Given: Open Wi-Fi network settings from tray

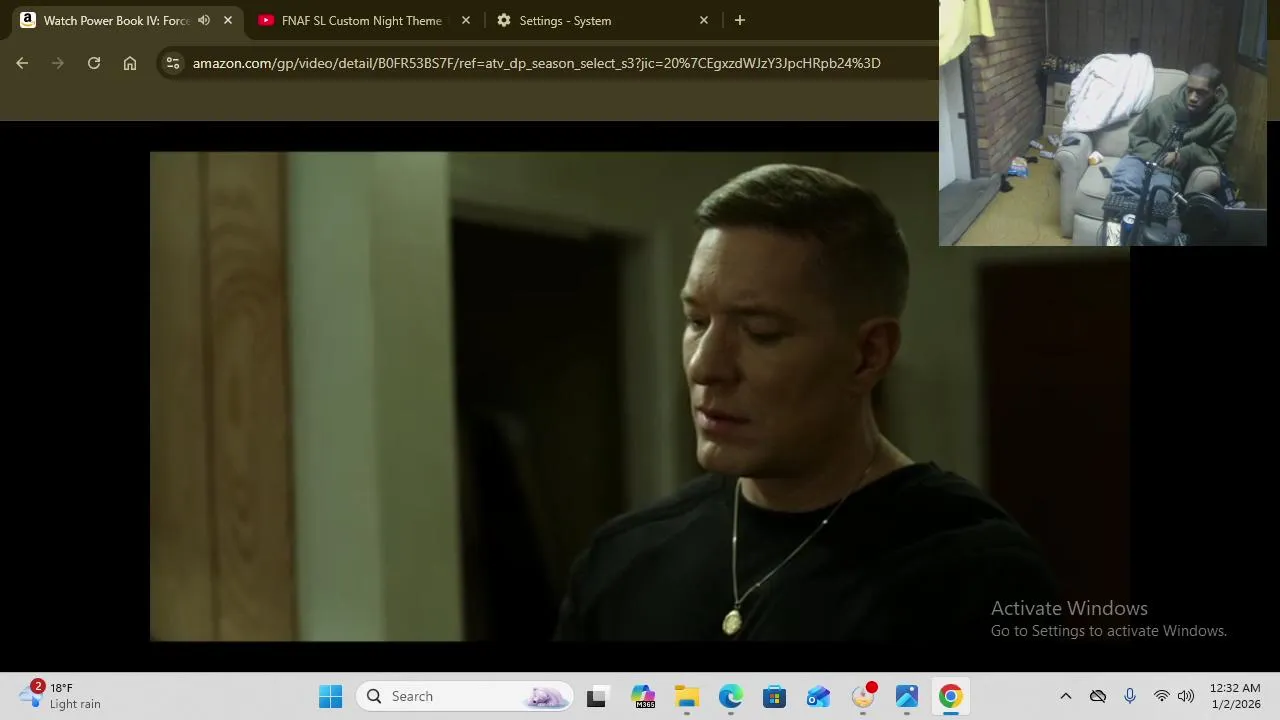Looking at the screenshot, I should tap(1162, 696).
